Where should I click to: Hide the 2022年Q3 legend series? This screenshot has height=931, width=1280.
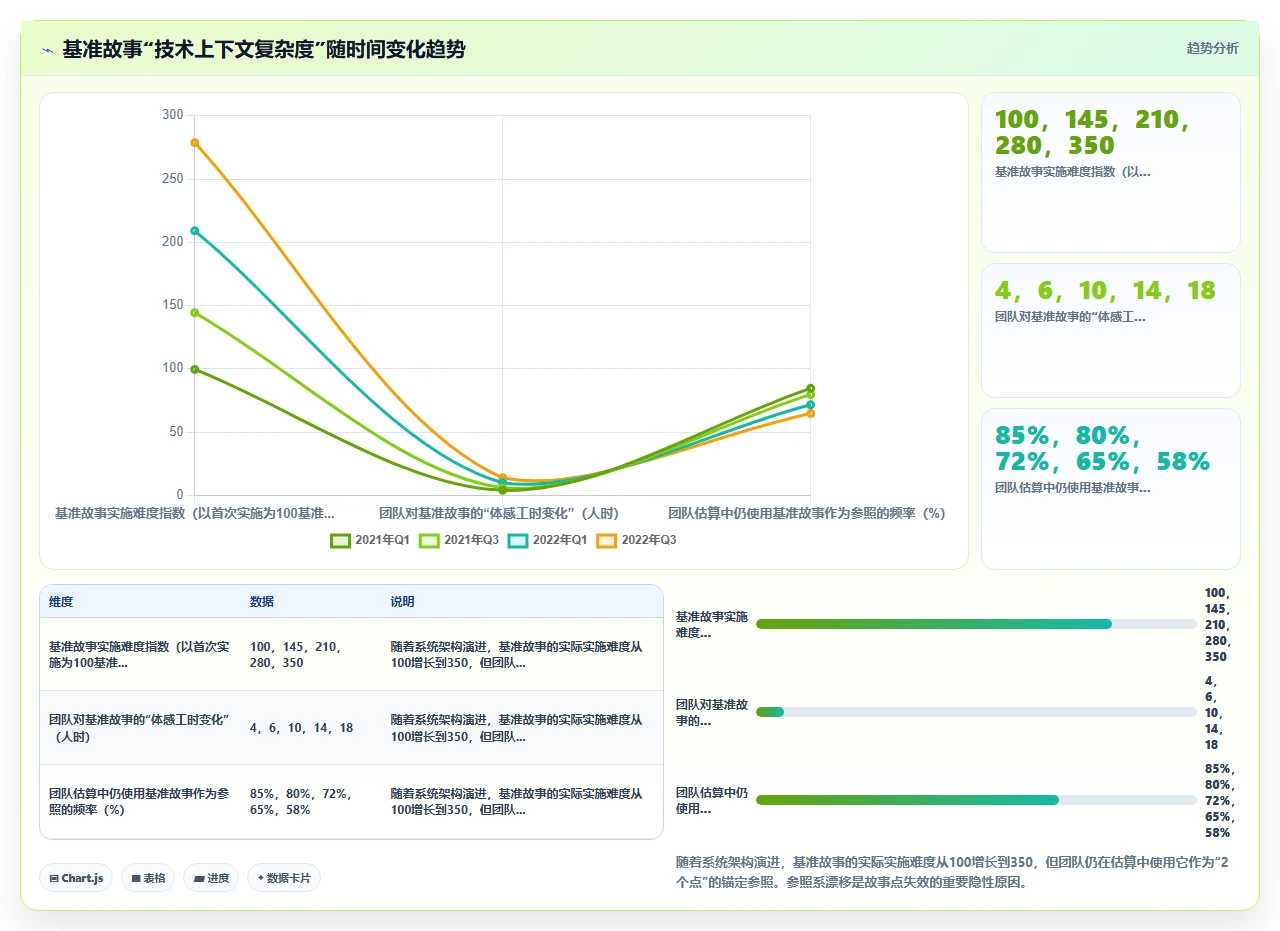636,540
